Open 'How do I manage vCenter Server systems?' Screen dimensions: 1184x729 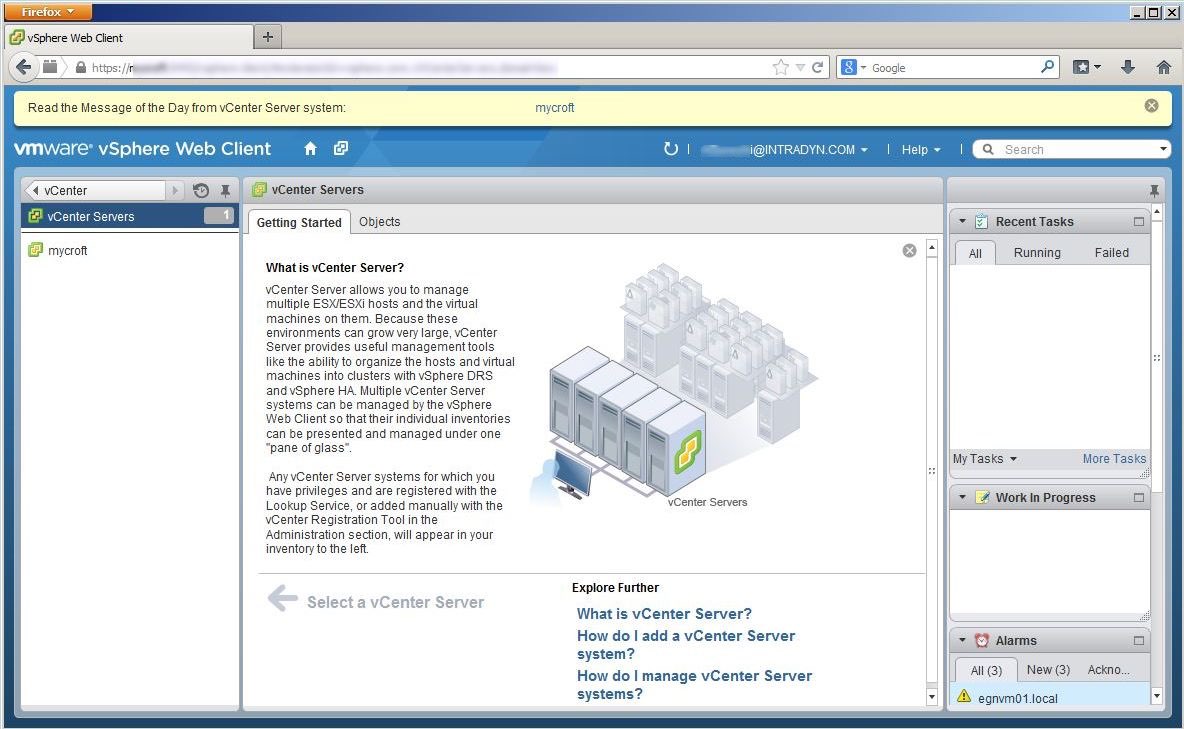[x=694, y=684]
